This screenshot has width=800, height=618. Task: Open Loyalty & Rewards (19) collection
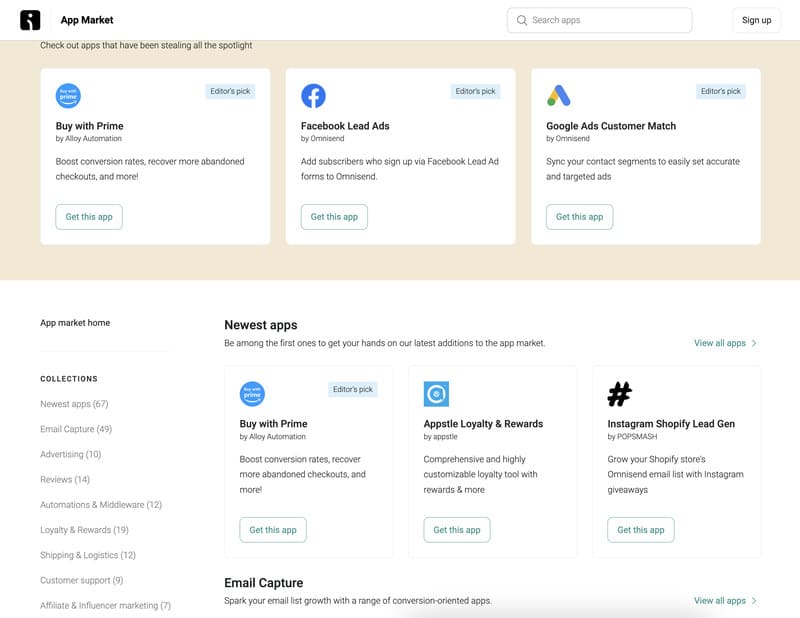(x=84, y=530)
